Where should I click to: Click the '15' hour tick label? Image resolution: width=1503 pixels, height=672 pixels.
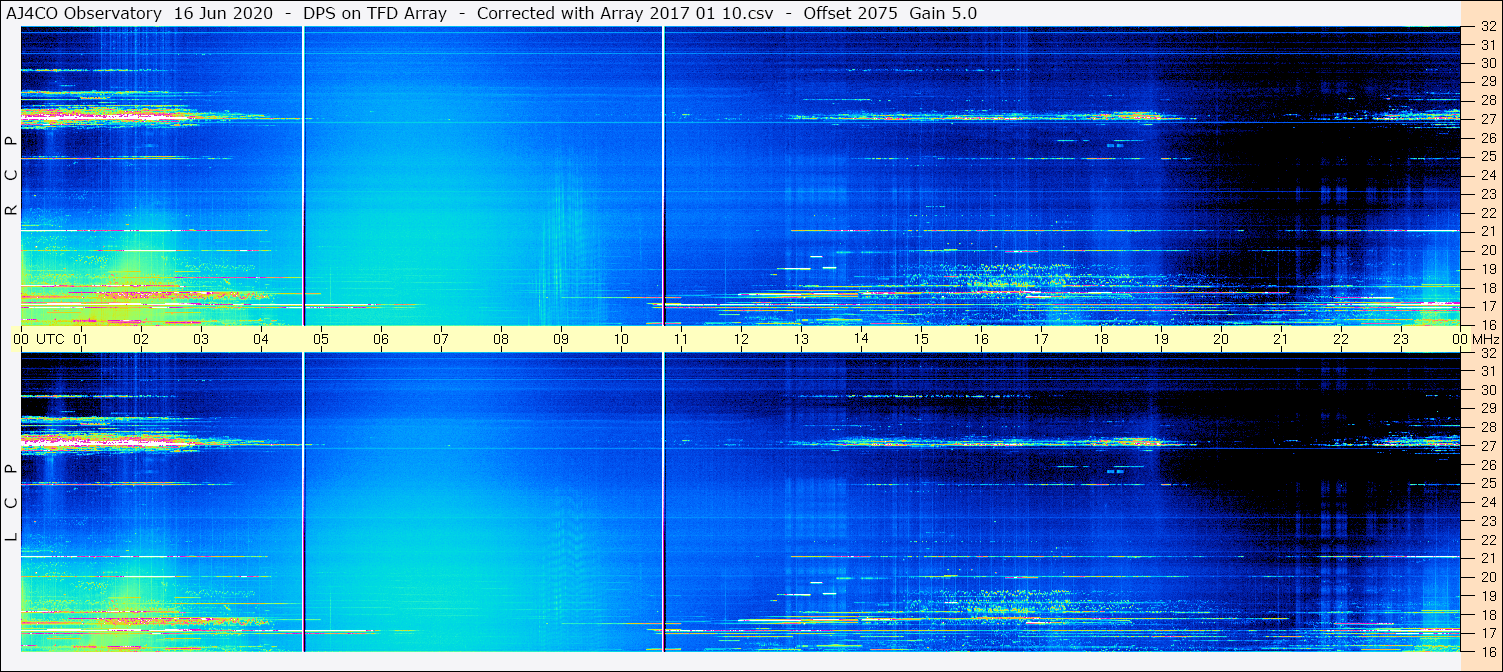(921, 339)
